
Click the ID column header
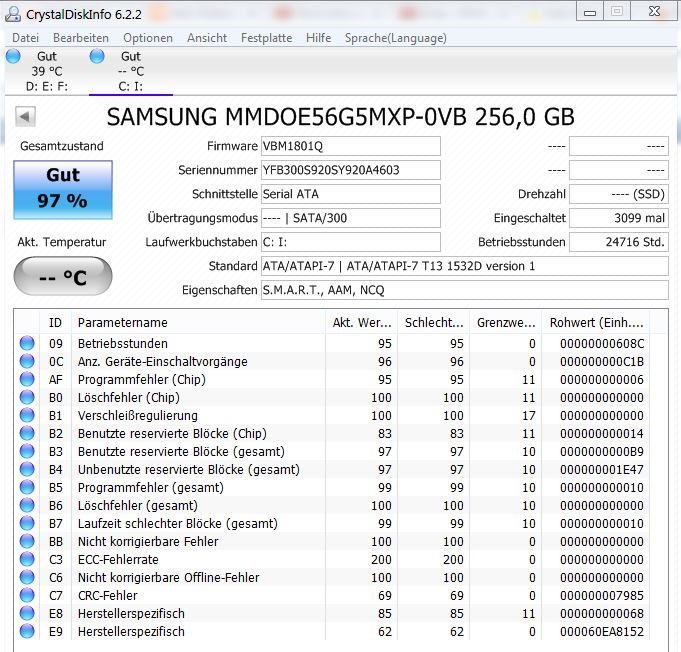click(55, 323)
